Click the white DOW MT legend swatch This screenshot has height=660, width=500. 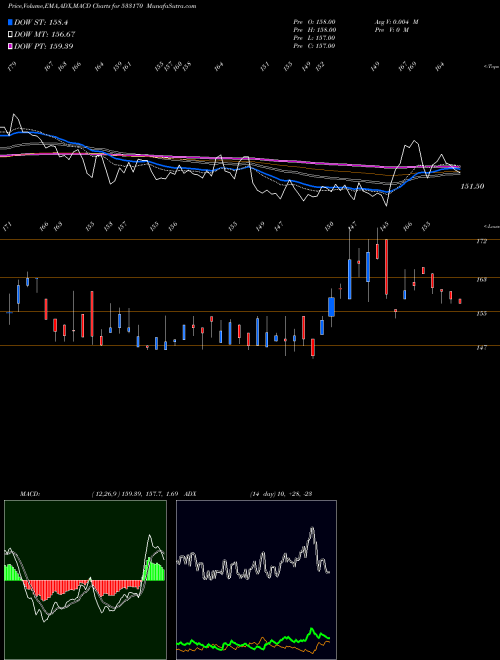pos(10,35)
